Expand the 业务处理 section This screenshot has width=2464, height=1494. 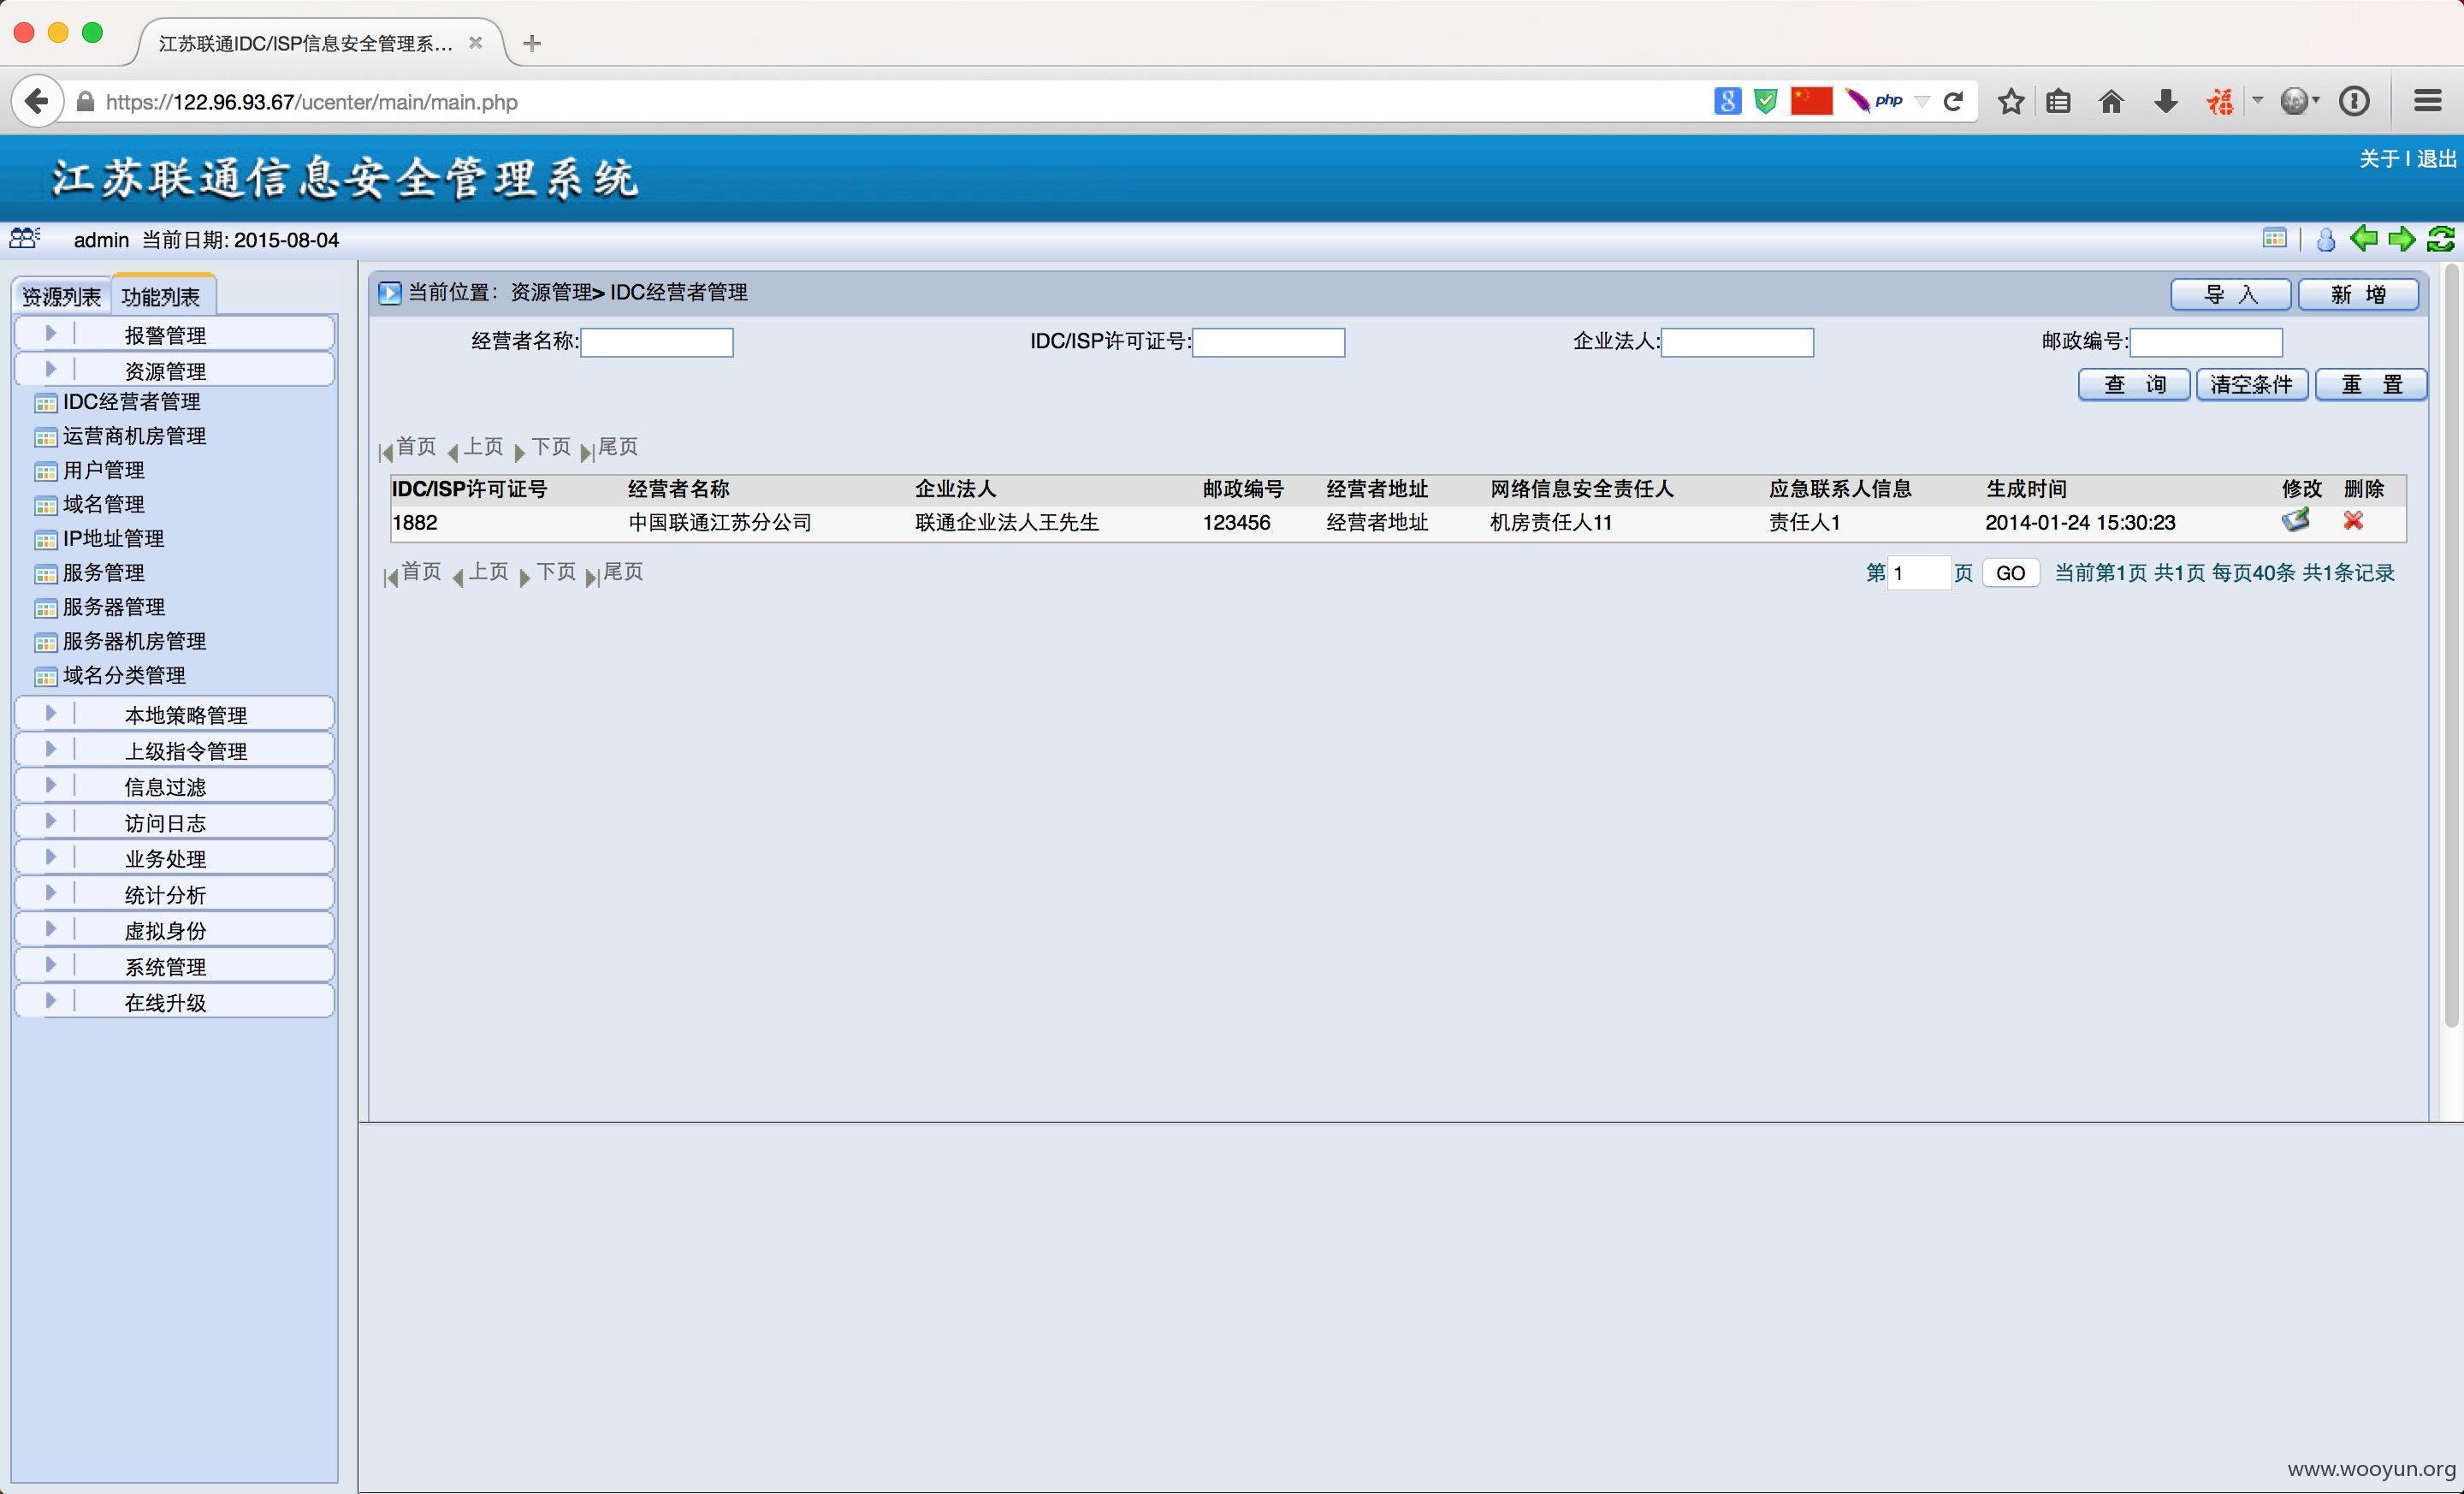coord(174,858)
